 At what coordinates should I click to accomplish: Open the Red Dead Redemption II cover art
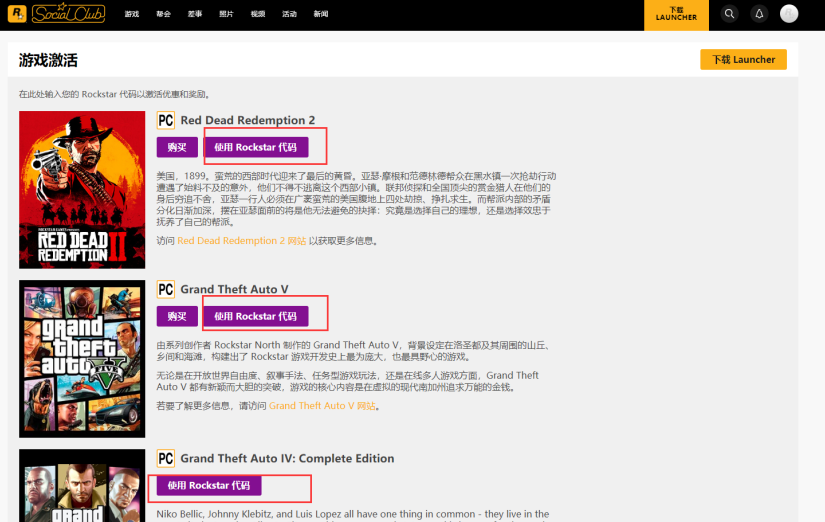tap(82, 190)
